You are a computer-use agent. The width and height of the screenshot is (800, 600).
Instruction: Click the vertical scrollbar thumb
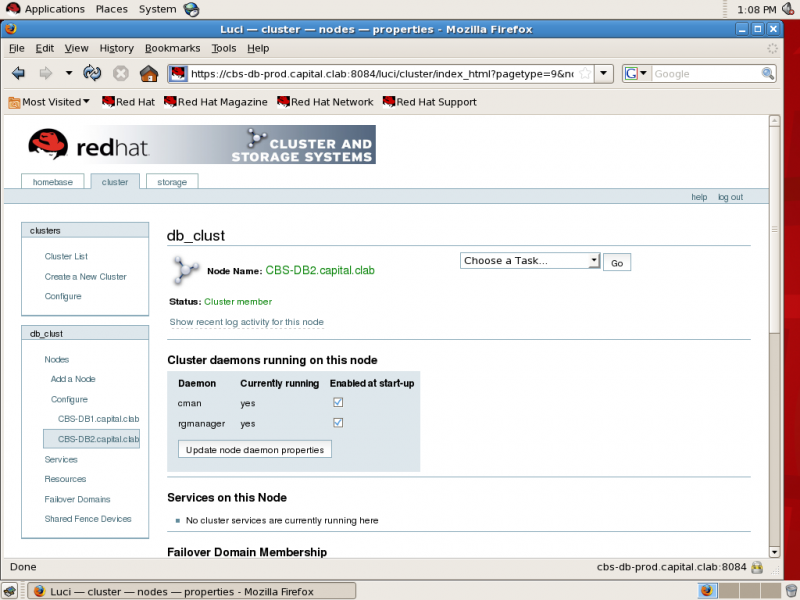point(774,229)
